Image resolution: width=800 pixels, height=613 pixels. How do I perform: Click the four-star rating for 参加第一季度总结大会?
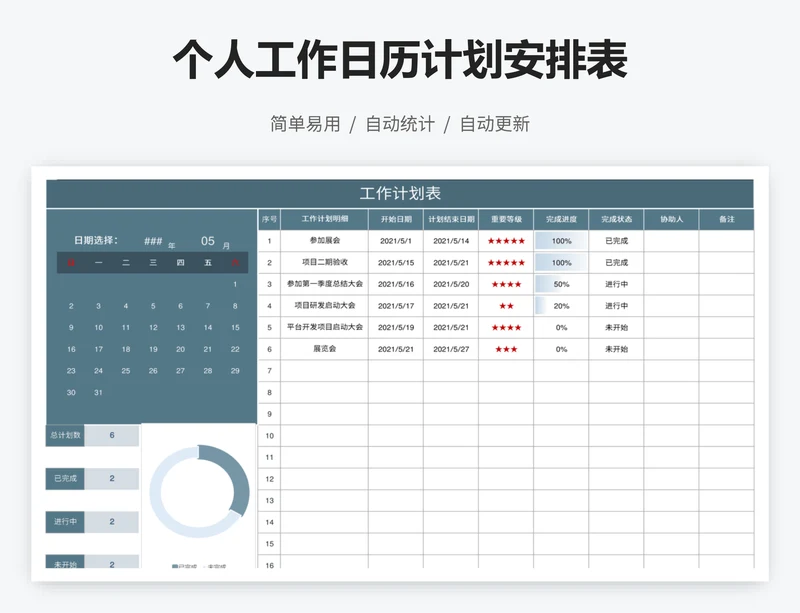[506, 284]
